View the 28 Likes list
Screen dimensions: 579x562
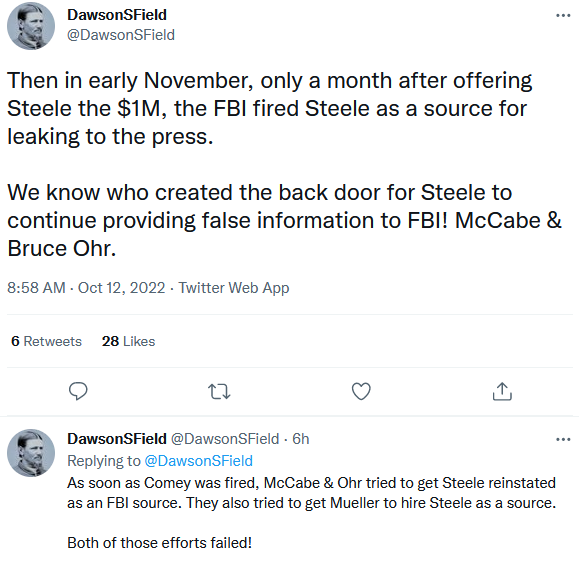click(129, 341)
